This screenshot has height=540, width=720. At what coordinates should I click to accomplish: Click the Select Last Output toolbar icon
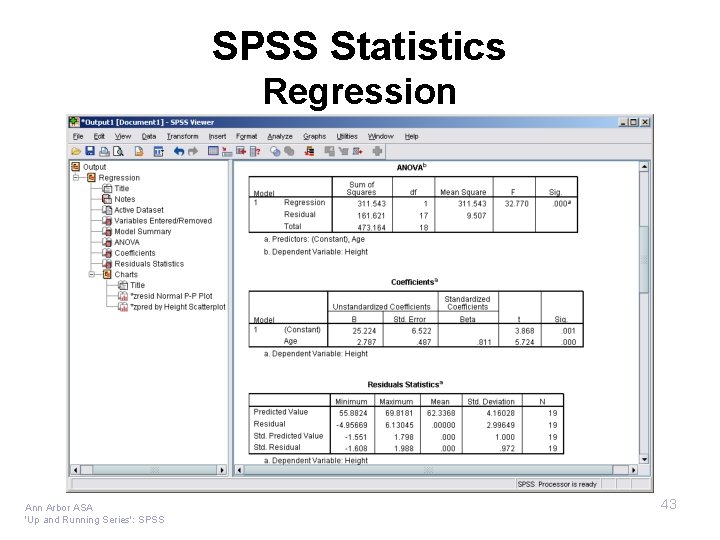(x=309, y=151)
